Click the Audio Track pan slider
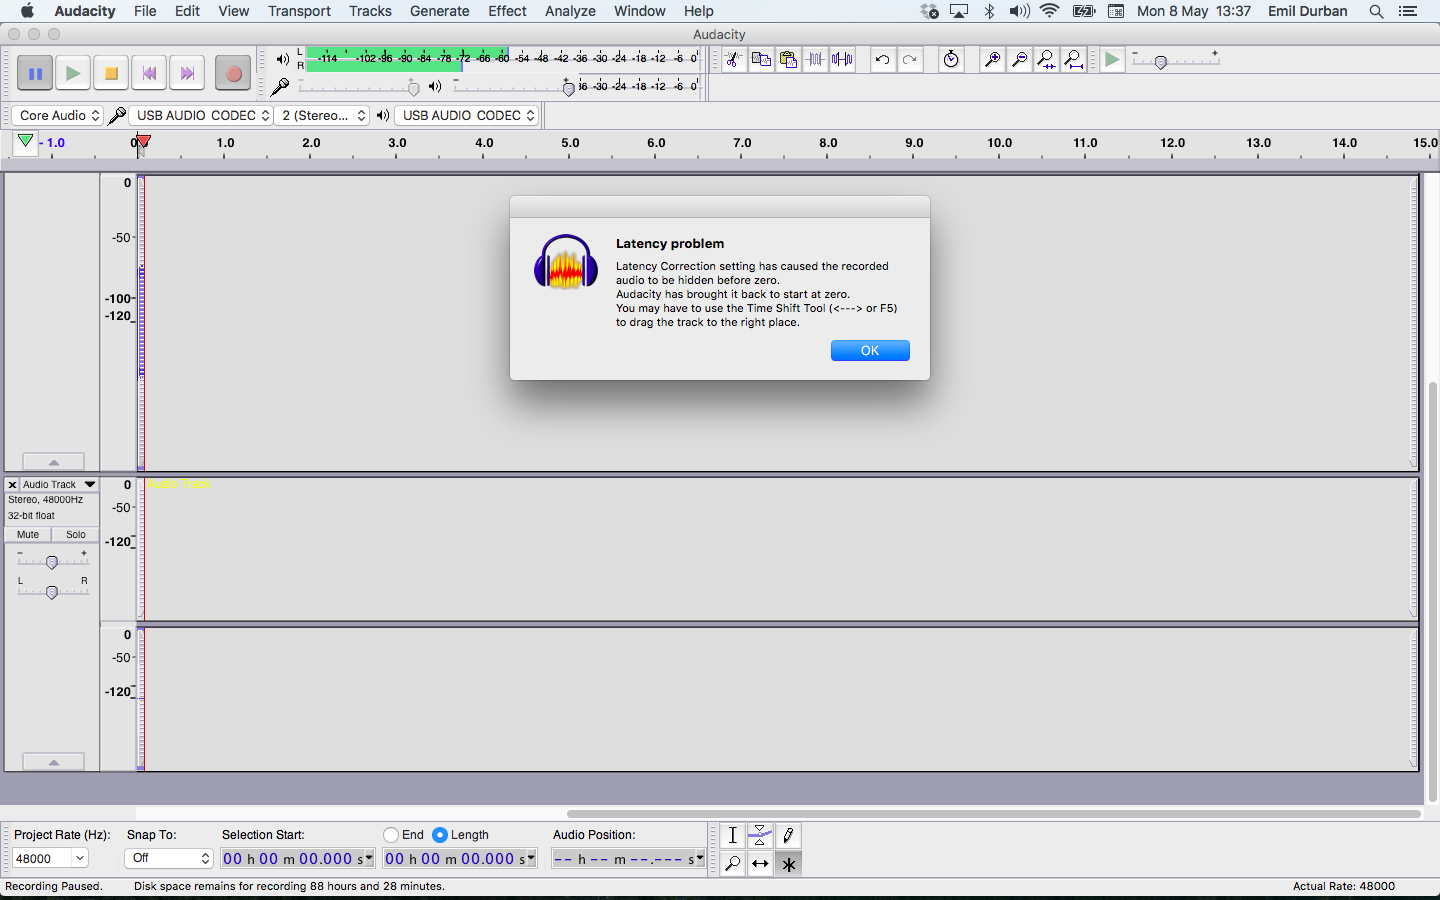Viewport: 1440px width, 900px height. point(52,592)
